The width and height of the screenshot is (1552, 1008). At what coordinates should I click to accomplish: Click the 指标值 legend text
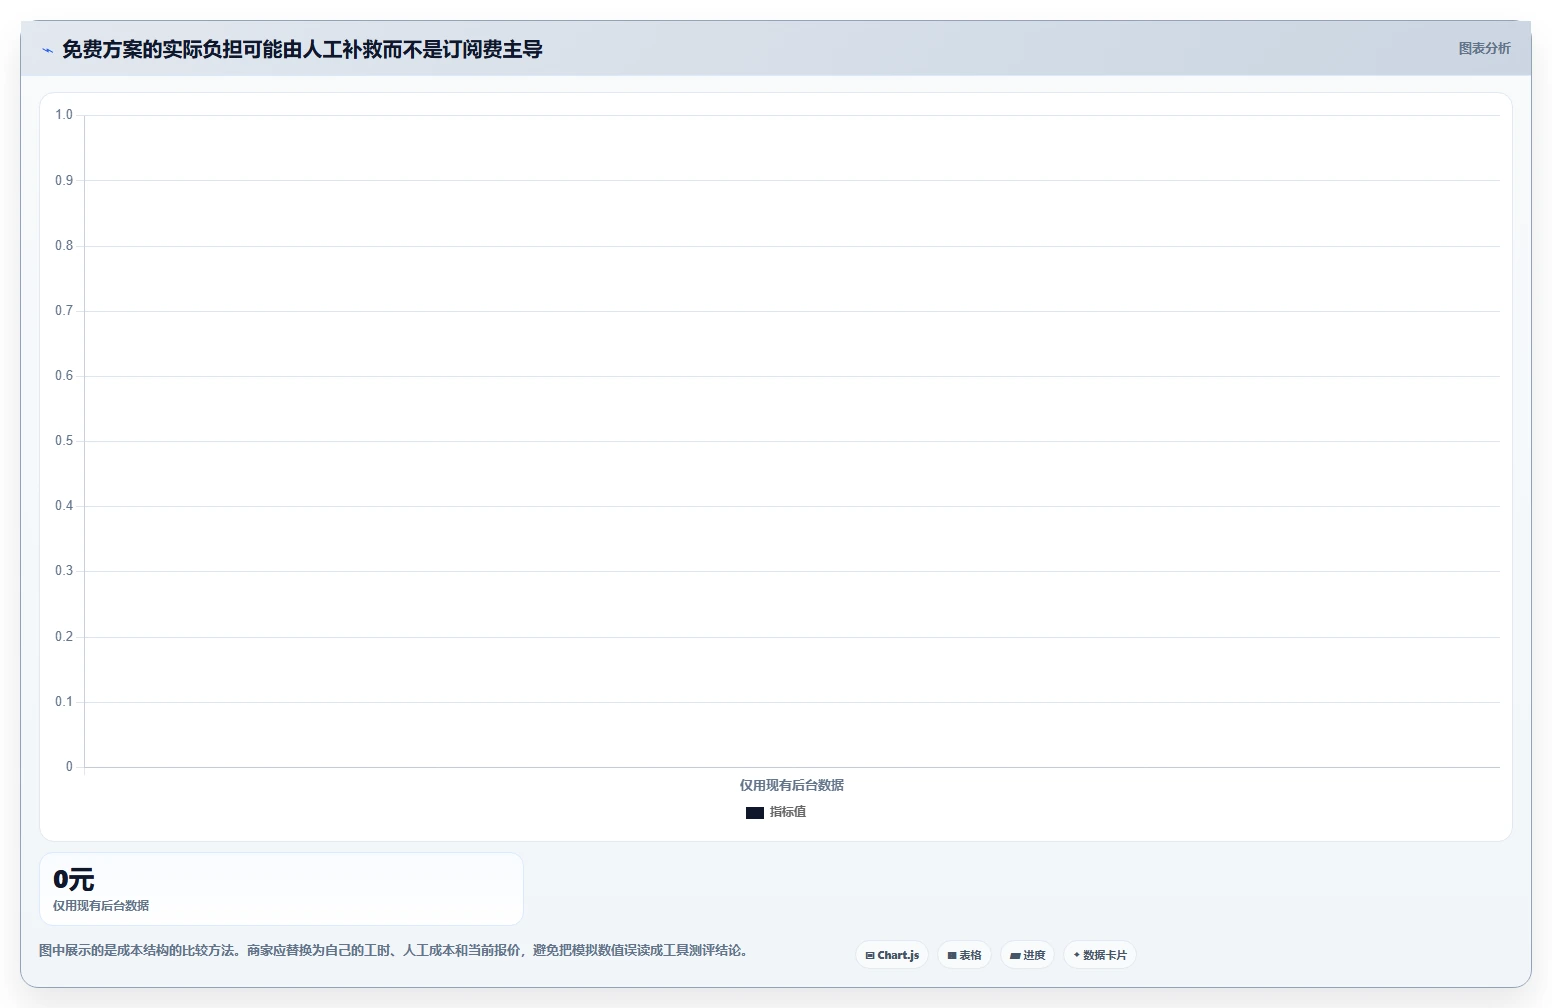click(788, 812)
